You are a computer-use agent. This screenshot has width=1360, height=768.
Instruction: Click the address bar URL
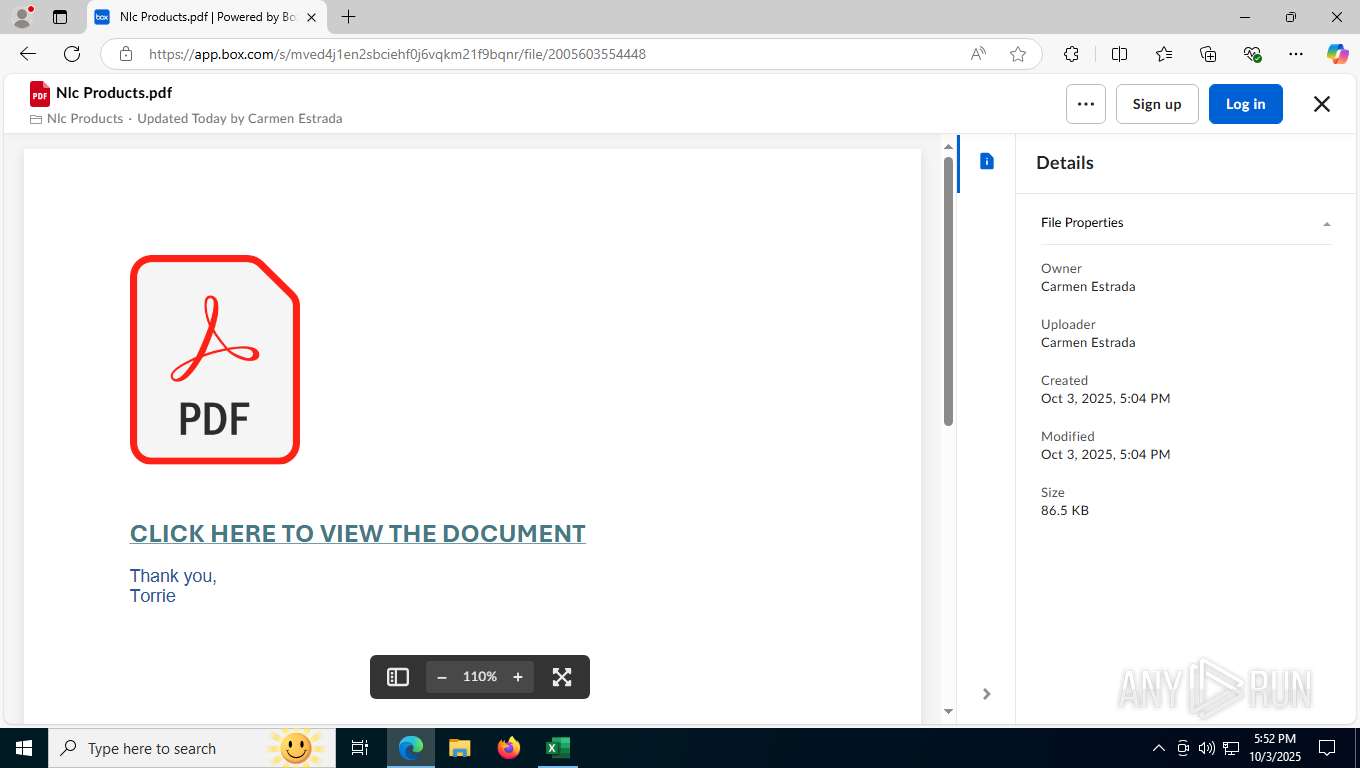click(397, 54)
